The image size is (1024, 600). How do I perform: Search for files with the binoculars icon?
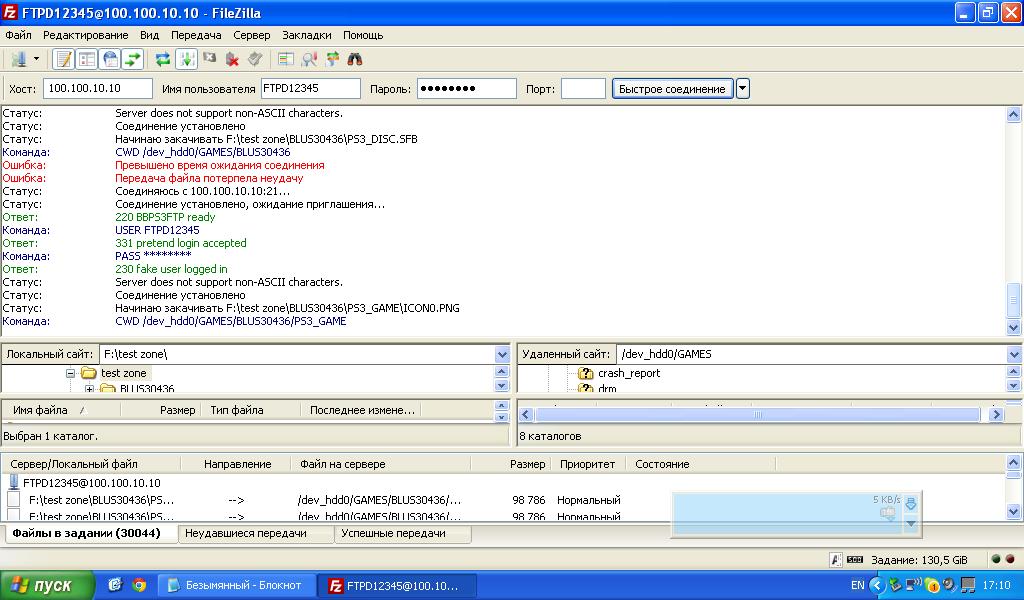click(x=355, y=59)
